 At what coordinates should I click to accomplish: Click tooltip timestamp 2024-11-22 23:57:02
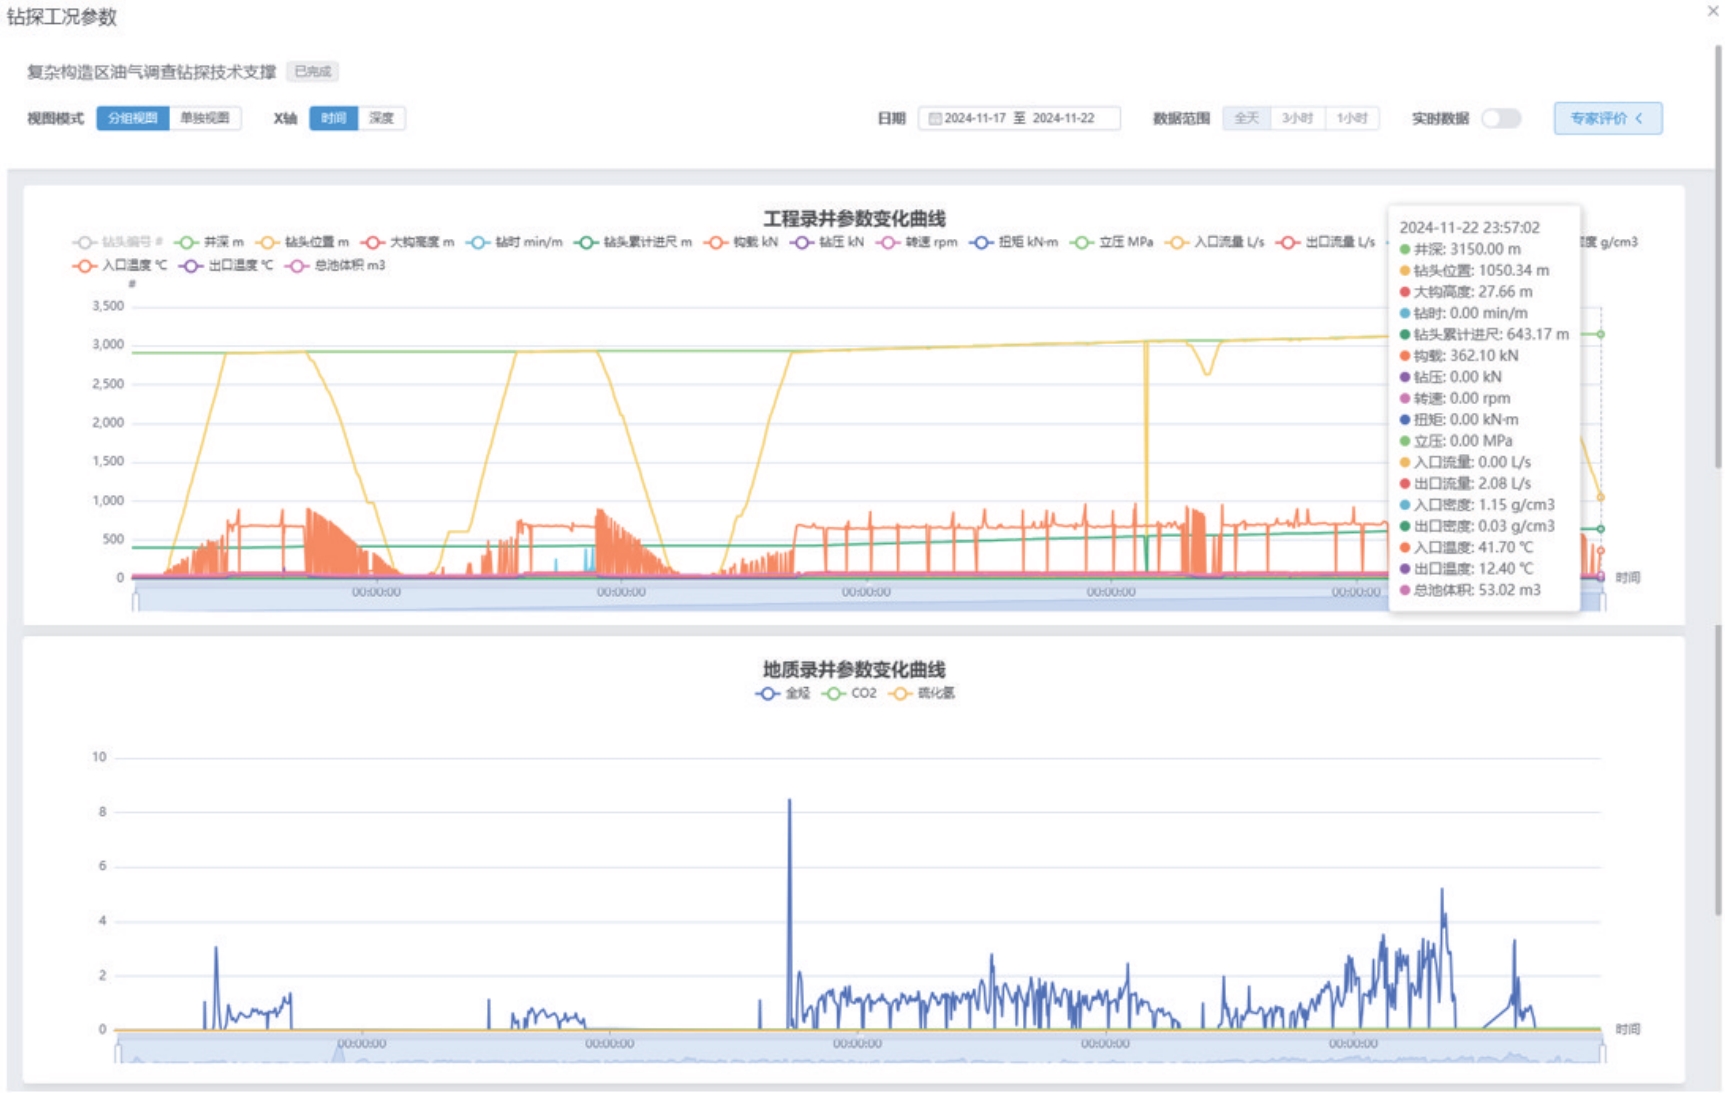pyautogui.click(x=1469, y=228)
